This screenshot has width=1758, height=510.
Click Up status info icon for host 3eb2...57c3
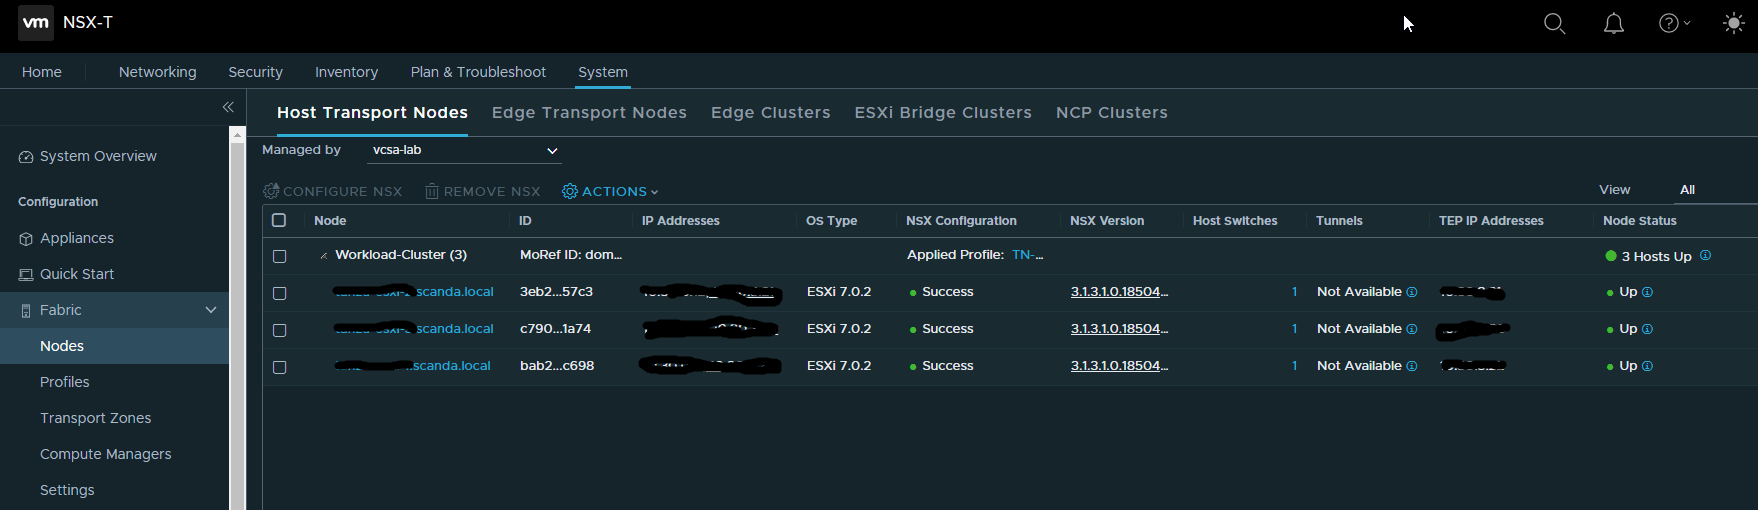[1648, 292]
